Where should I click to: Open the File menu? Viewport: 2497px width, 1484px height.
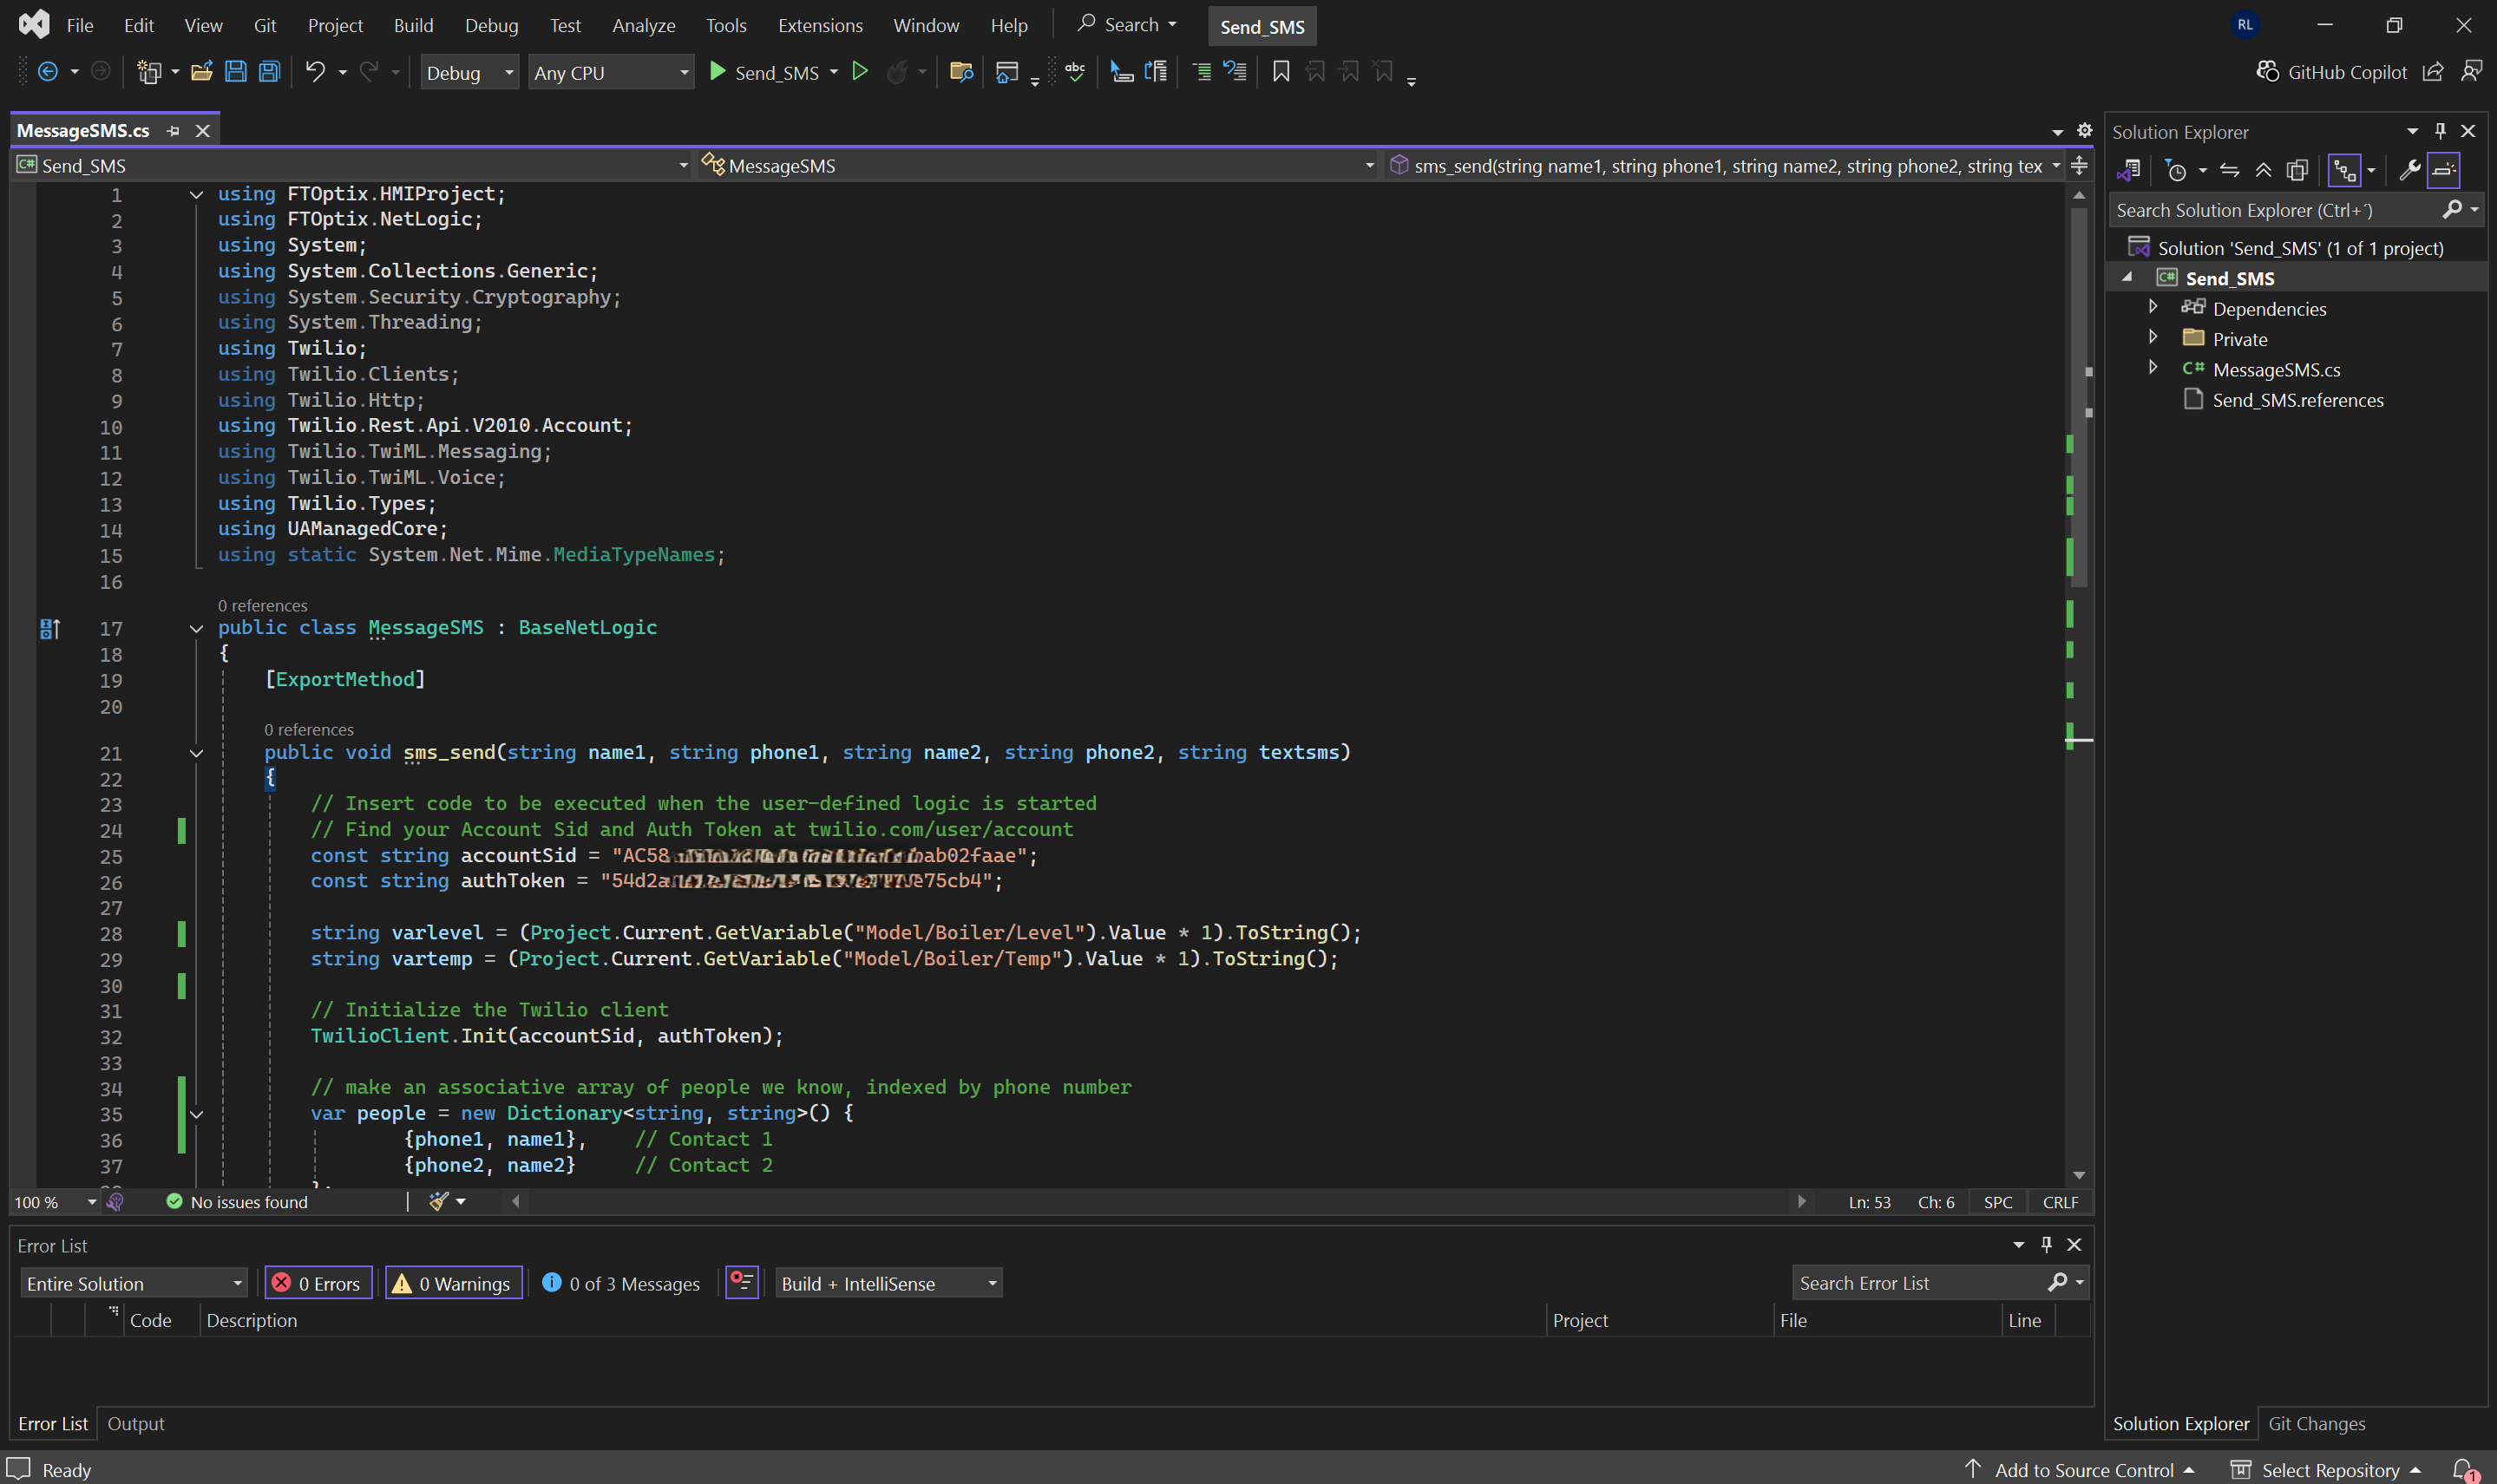click(80, 25)
